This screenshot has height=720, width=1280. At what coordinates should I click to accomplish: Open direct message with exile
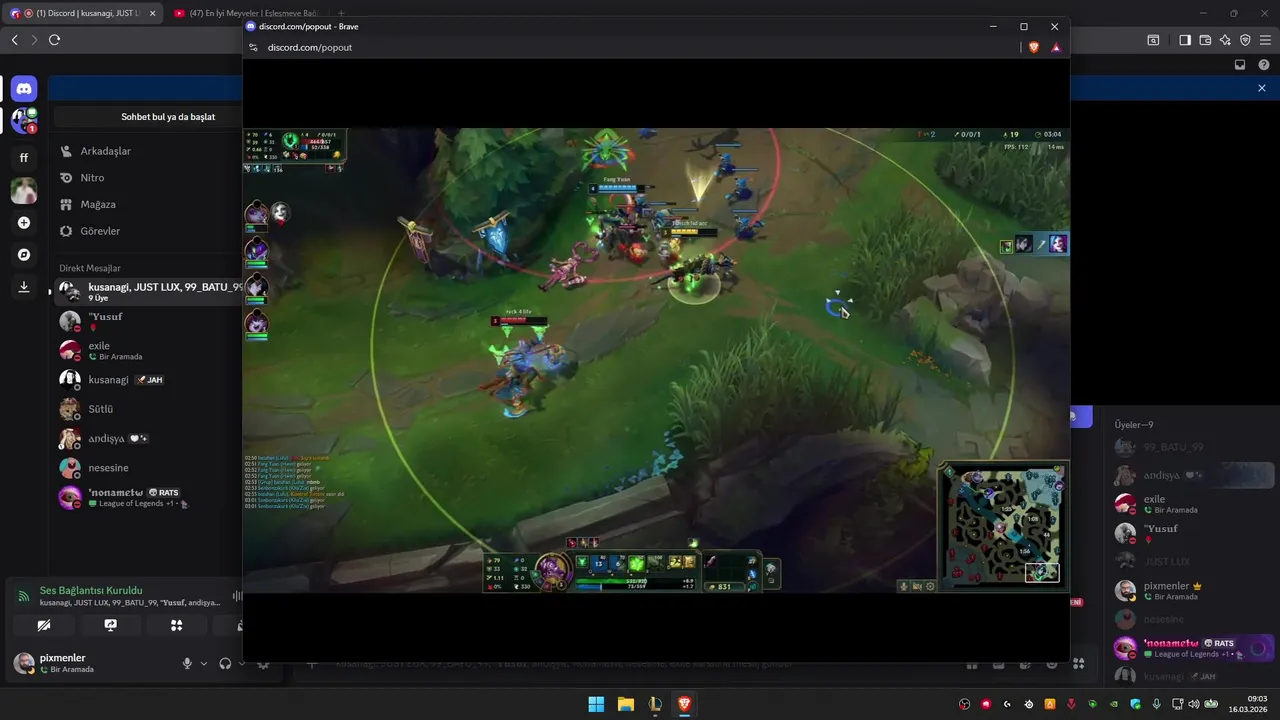click(x=148, y=350)
